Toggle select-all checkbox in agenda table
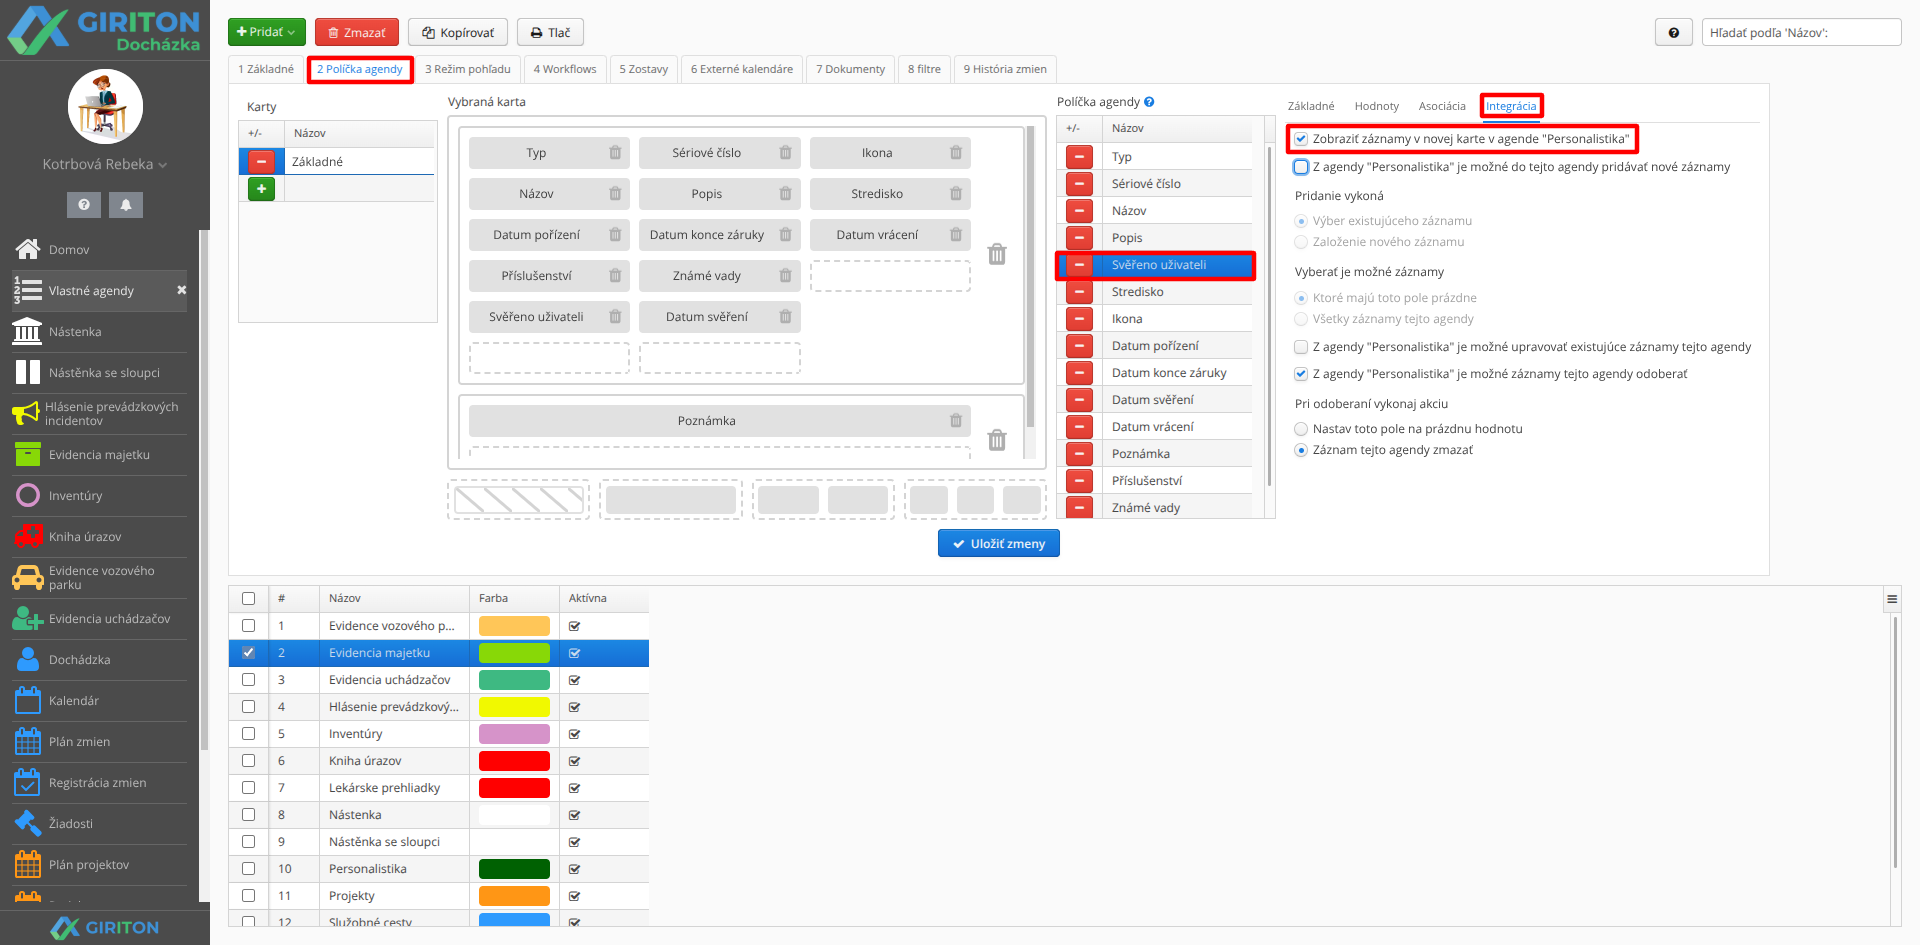The image size is (1920, 945). point(248,598)
